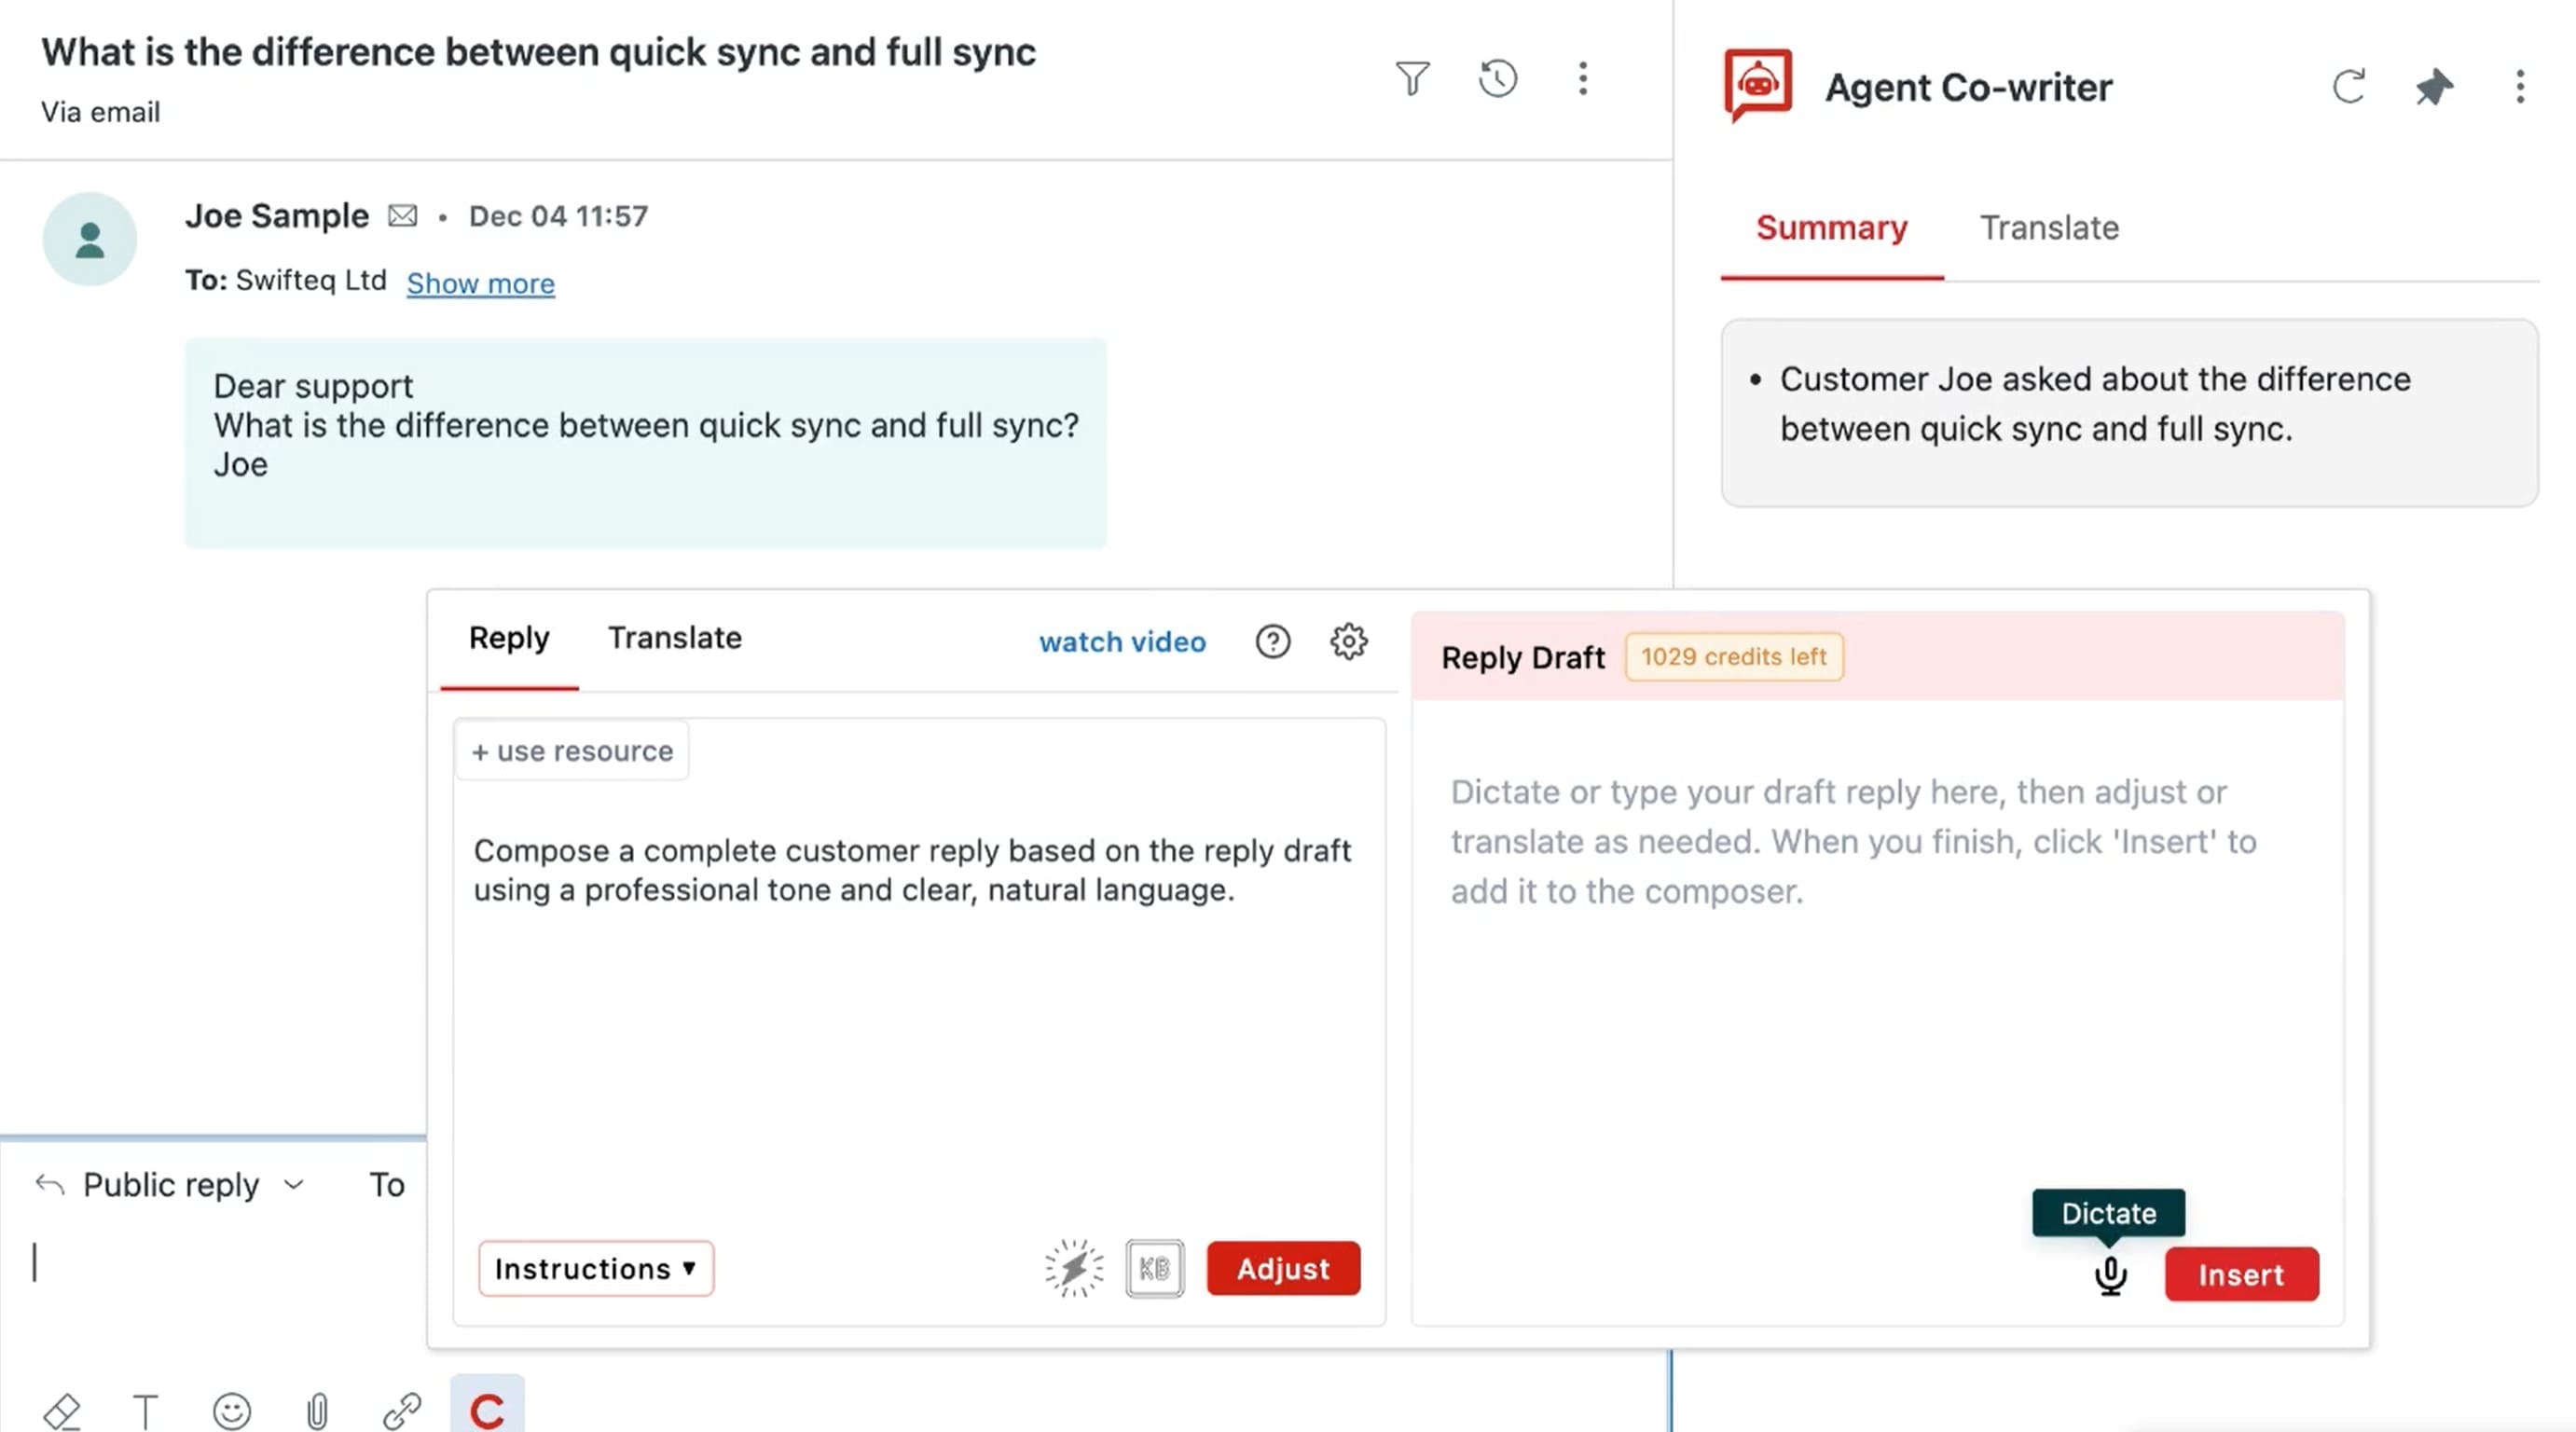Switch to Translate tab in Agent Co-writer sidebar
Image resolution: width=2576 pixels, height=1432 pixels.
click(2049, 228)
